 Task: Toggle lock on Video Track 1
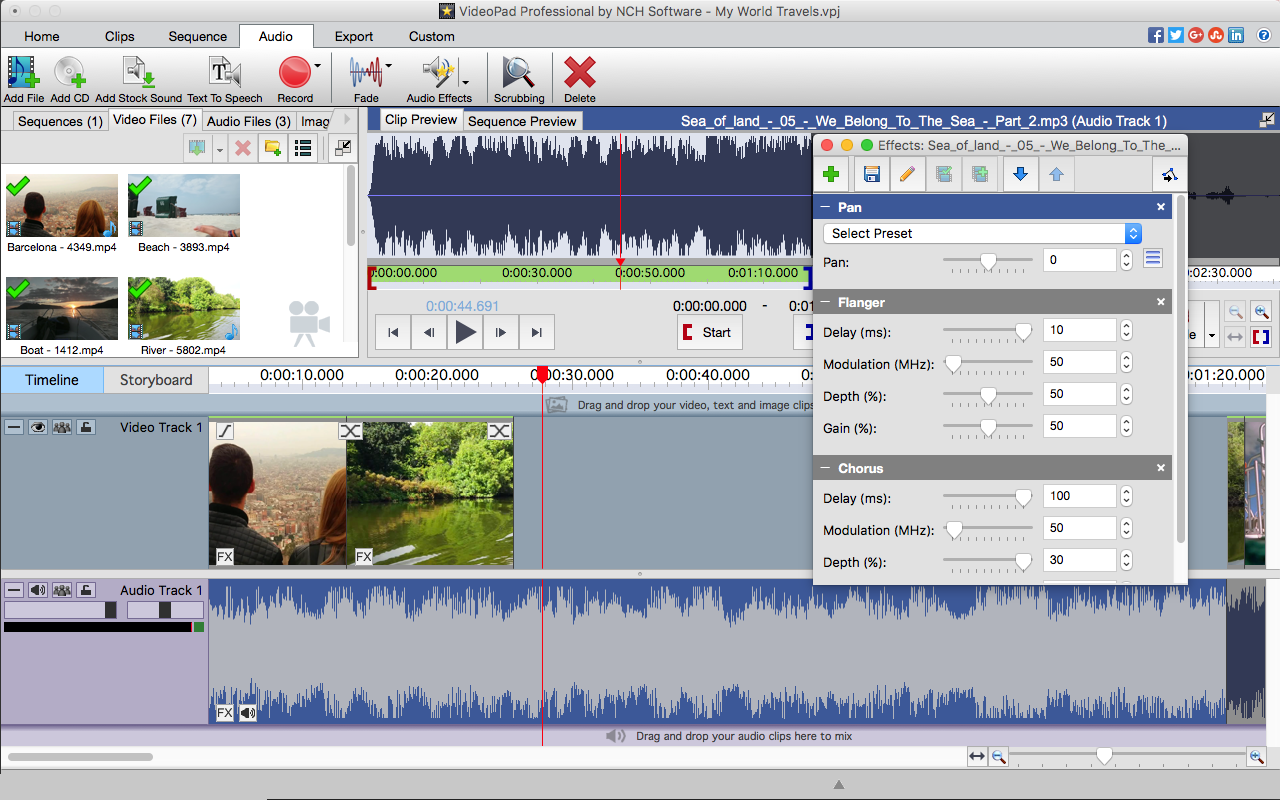click(x=87, y=427)
